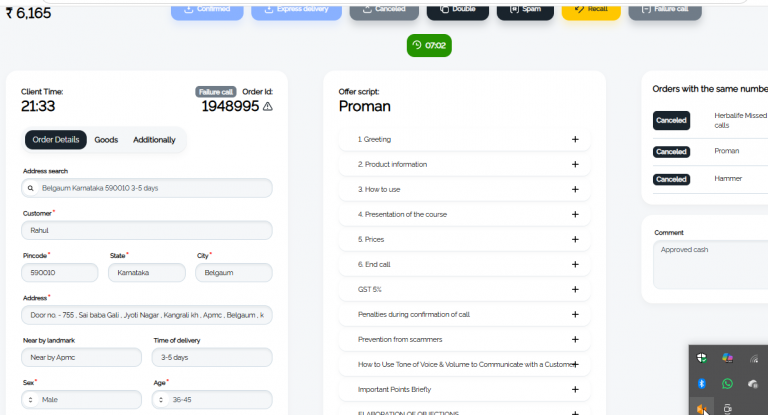The image size is (768, 415).
Task: Open Windows Security shield tray icon
Action: coord(701,359)
